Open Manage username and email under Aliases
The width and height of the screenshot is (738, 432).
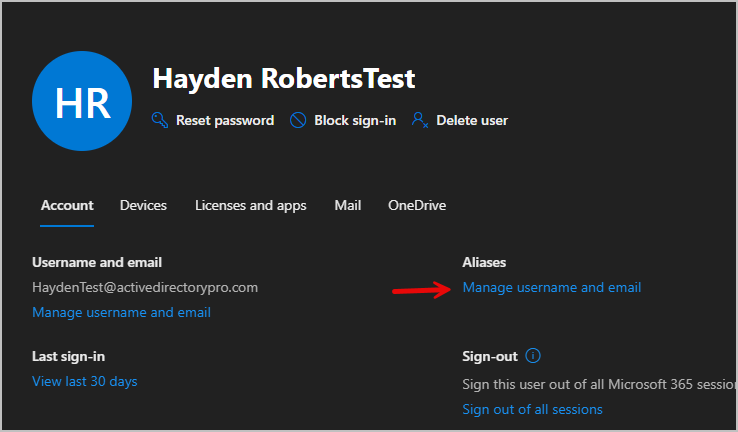click(551, 288)
